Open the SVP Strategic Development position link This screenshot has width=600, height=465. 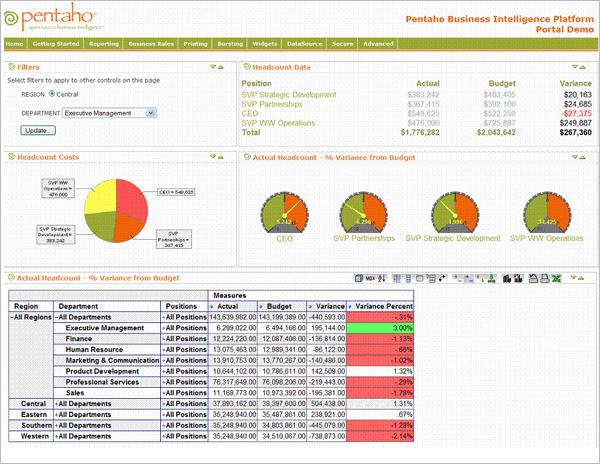click(289, 95)
